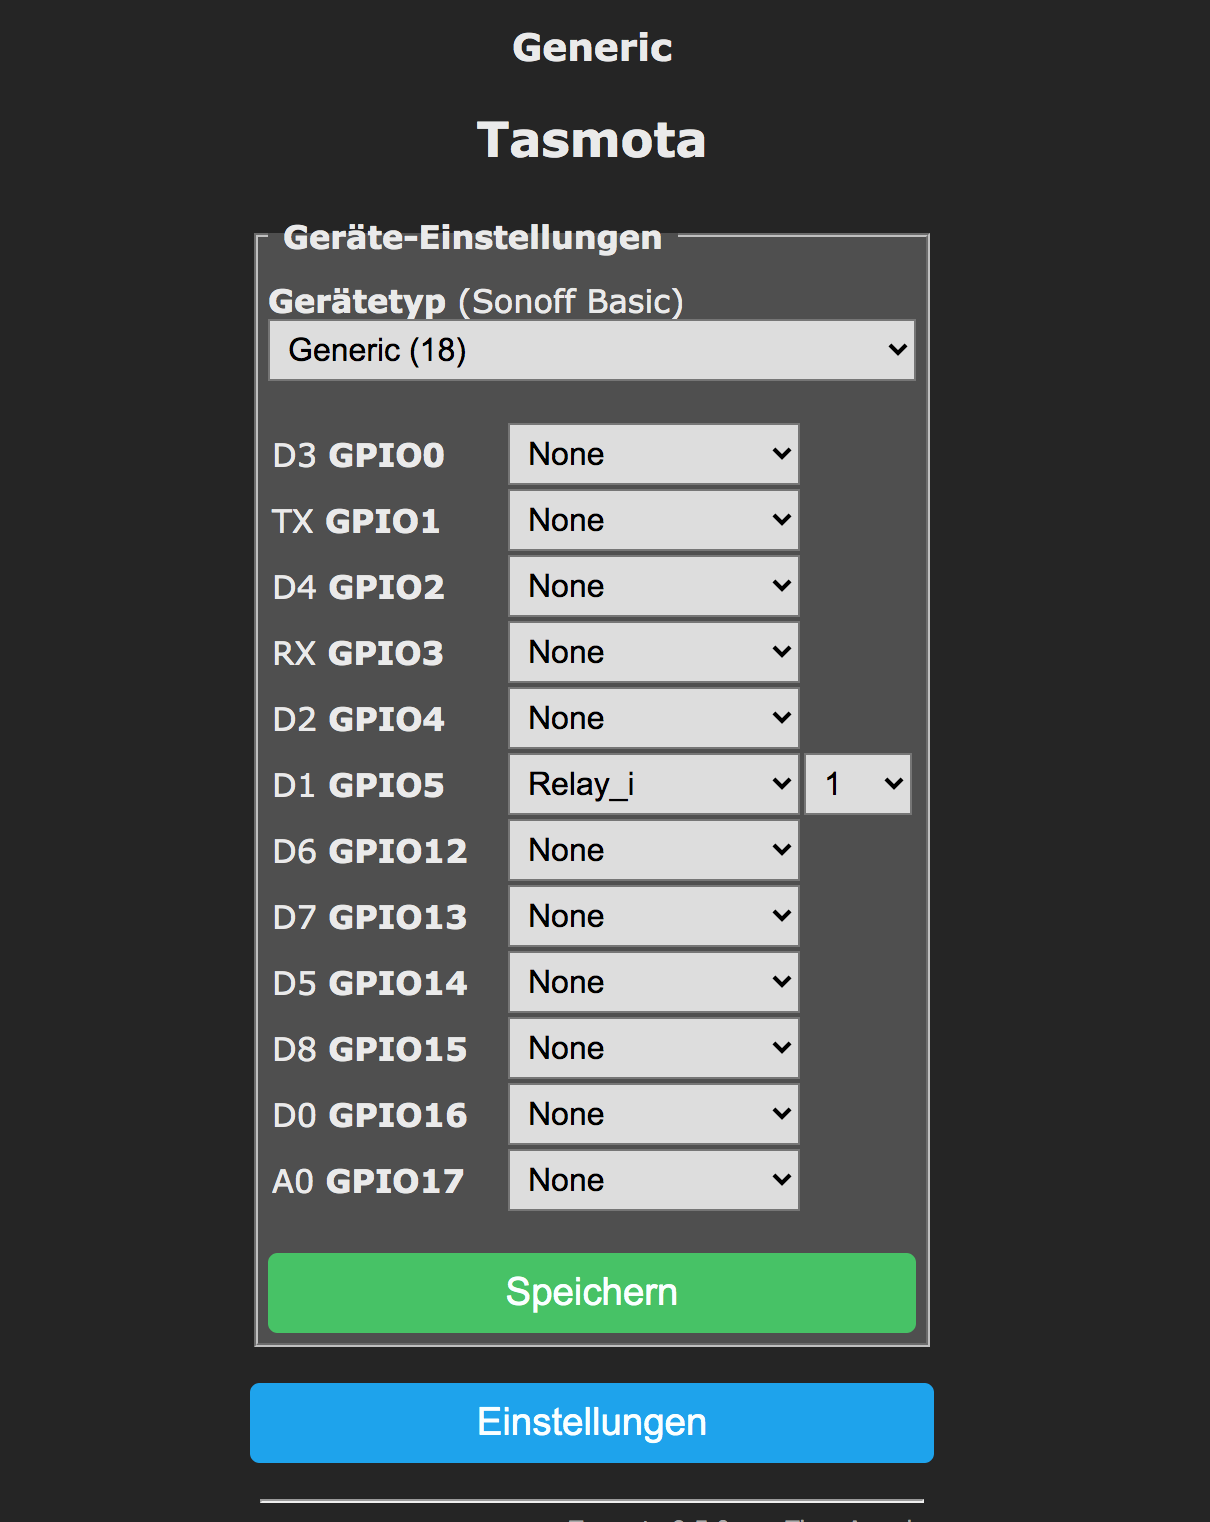This screenshot has height=1522, width=1210.
Task: Go back via the Einstellungen button
Action: (x=591, y=1422)
